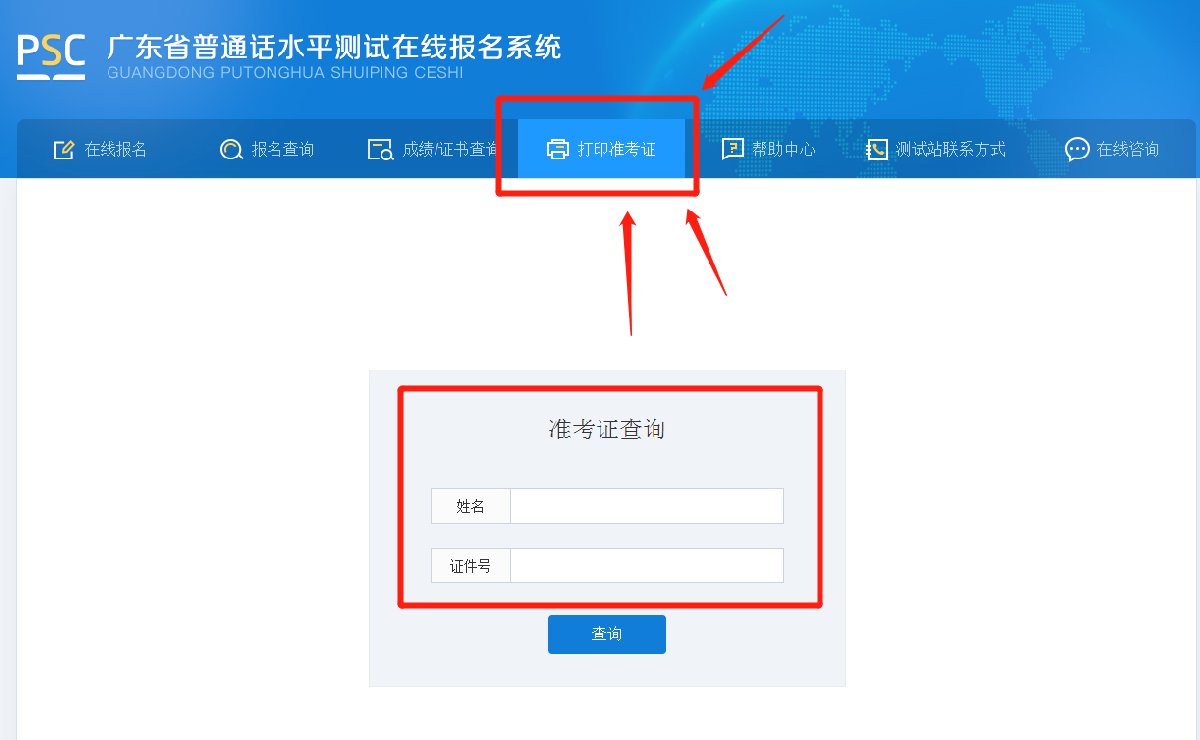
Task: Open the 在线报名 tab
Action: 100,149
